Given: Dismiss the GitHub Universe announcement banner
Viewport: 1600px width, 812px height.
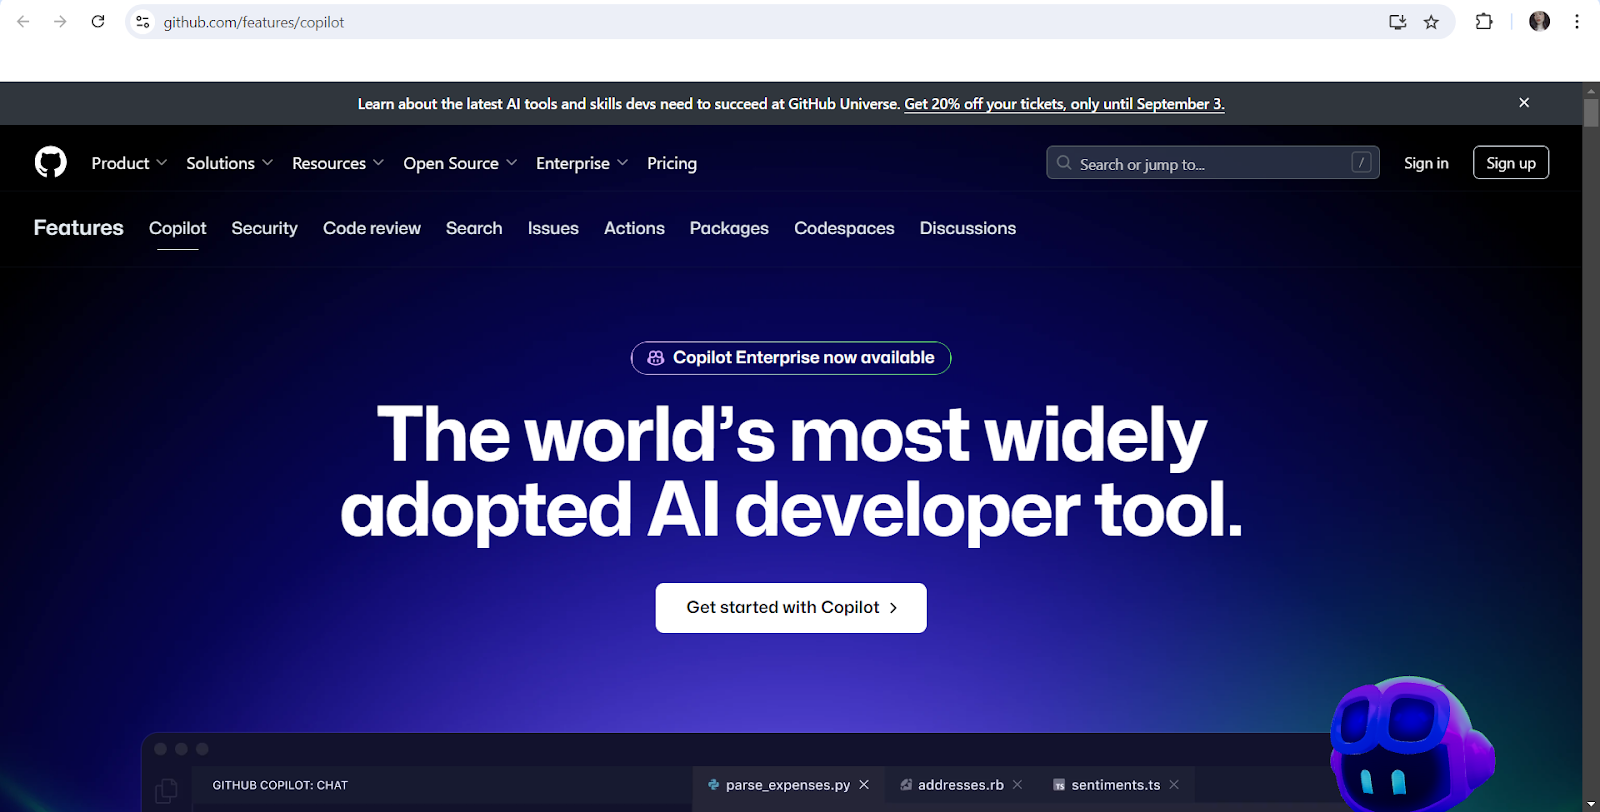Looking at the screenshot, I should pos(1524,103).
